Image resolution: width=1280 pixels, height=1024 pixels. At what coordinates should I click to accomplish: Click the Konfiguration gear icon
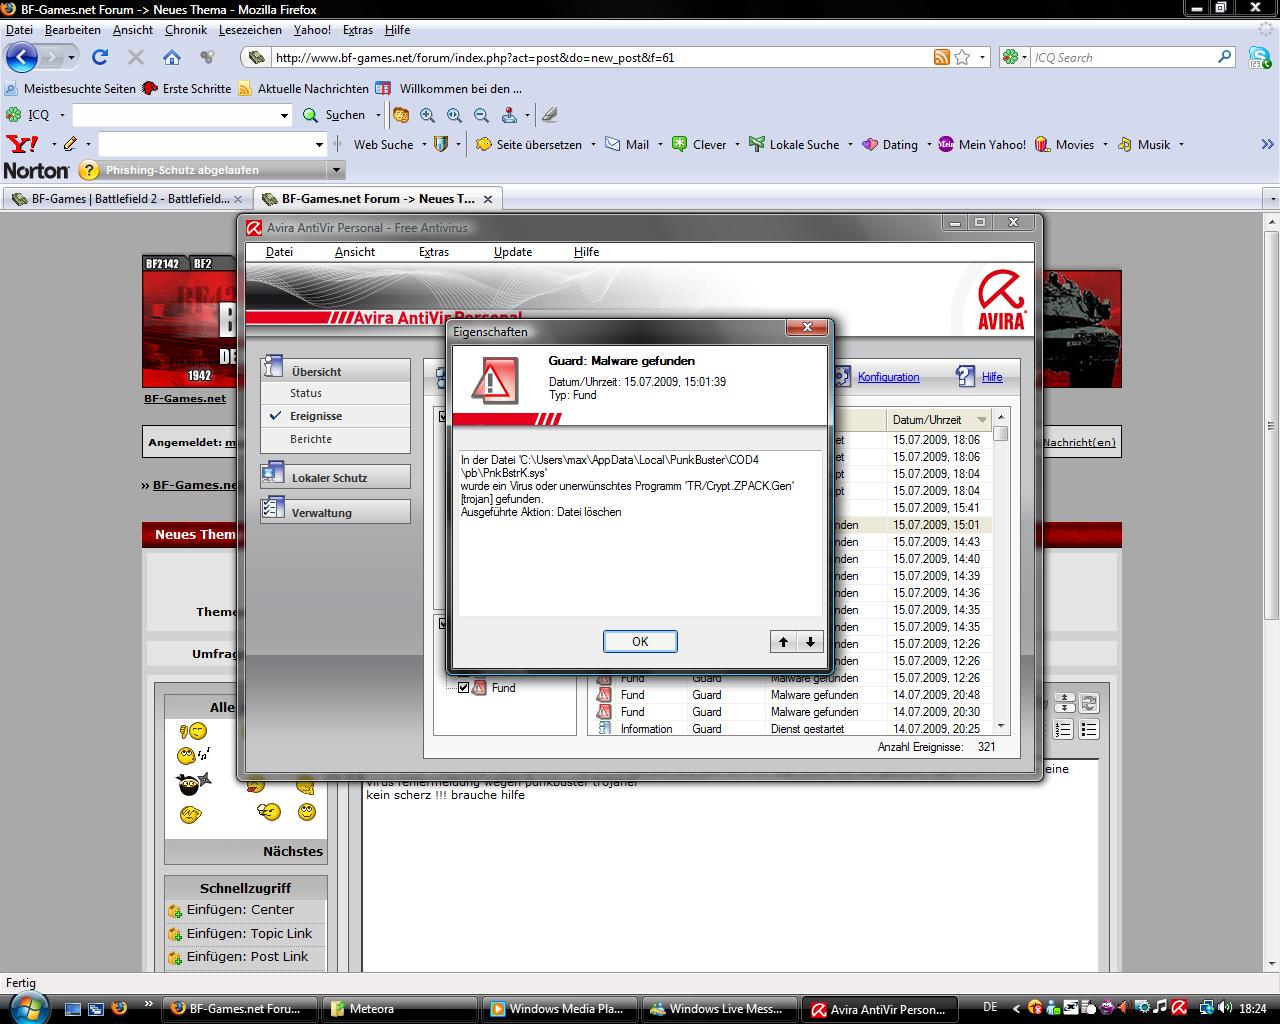(841, 376)
